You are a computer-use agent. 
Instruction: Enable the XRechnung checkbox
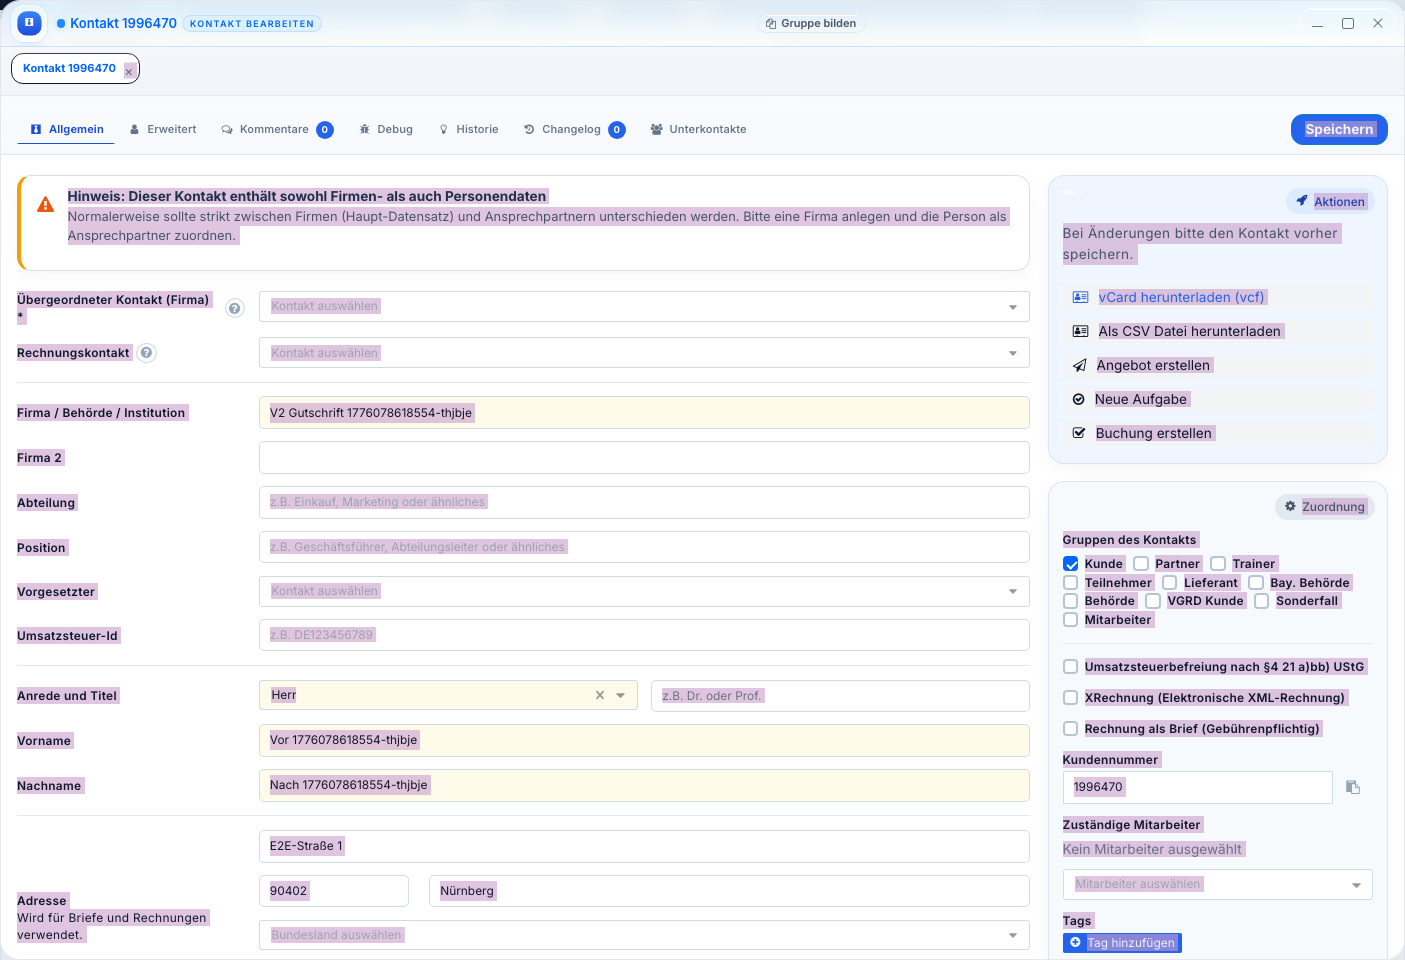(1071, 698)
